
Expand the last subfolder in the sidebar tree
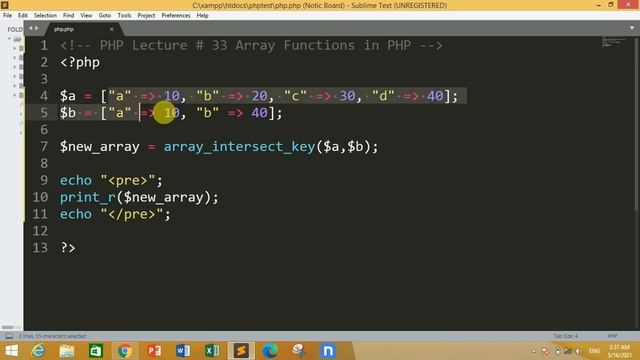[15, 95]
